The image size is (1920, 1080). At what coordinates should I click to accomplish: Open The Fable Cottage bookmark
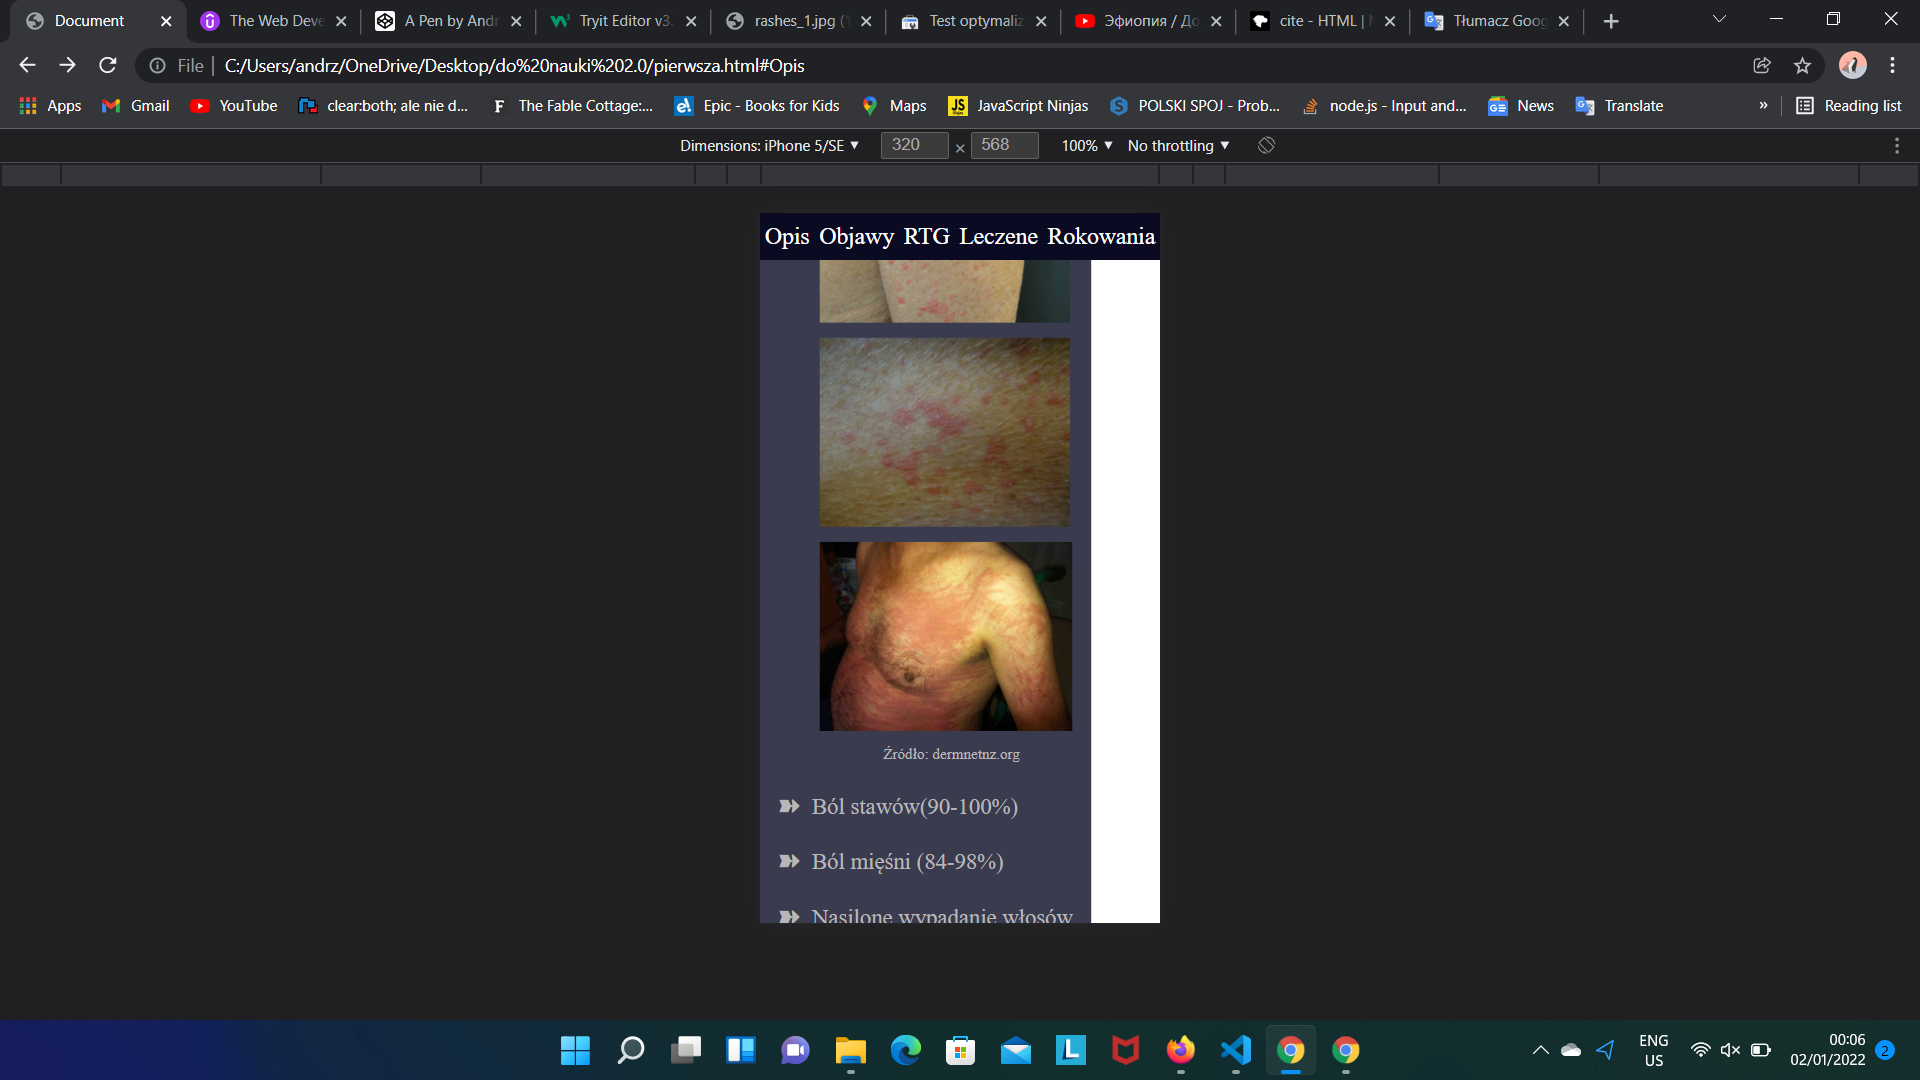click(x=572, y=106)
